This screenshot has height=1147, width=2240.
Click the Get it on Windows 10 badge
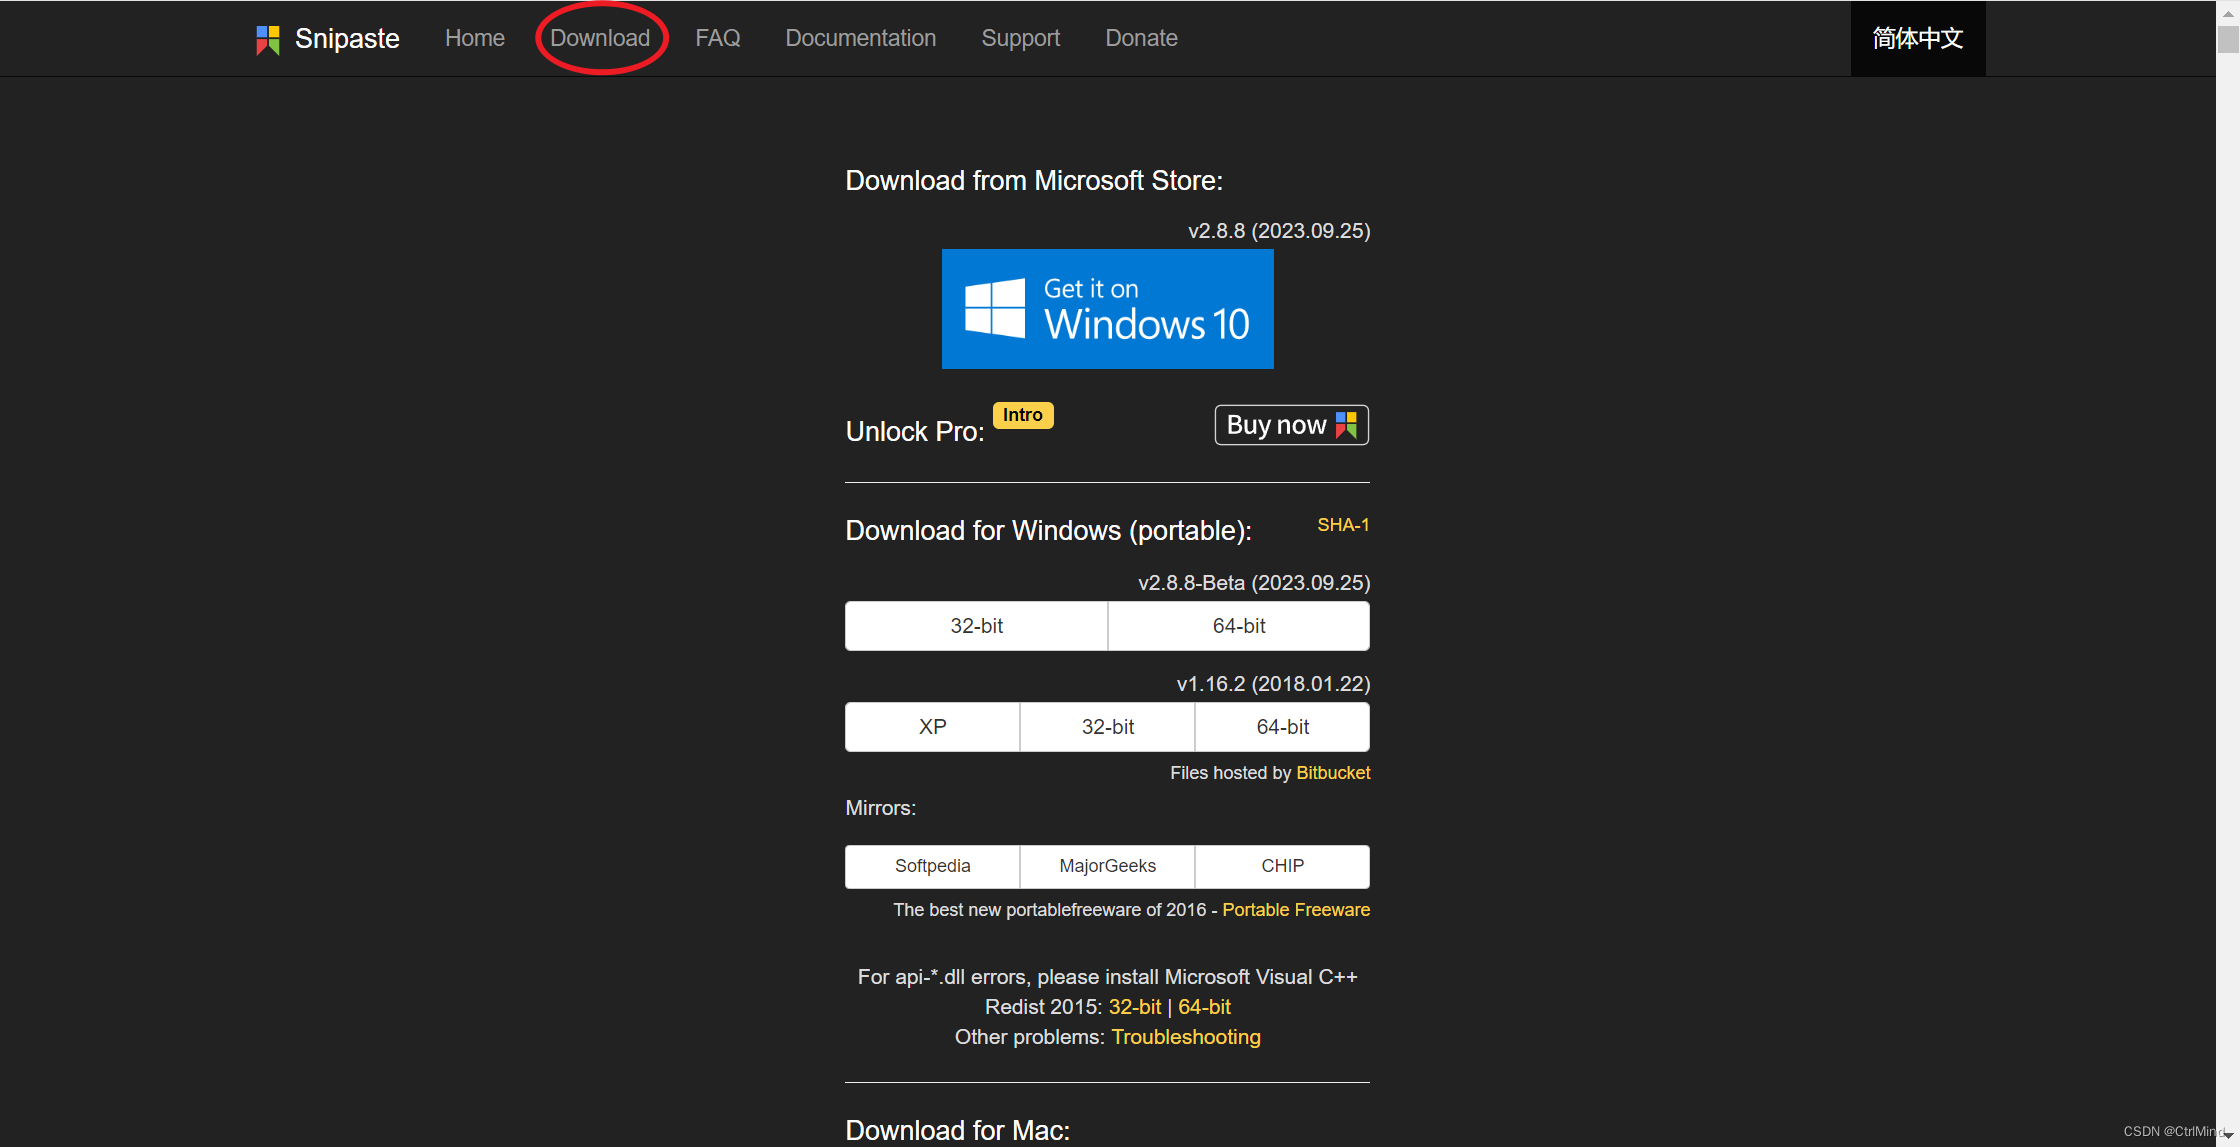coord(1108,309)
